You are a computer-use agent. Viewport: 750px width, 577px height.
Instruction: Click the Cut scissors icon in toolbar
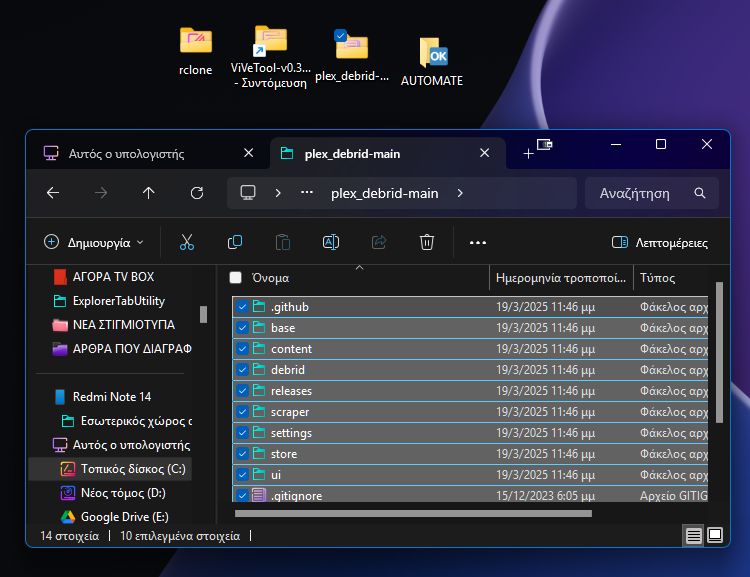(x=187, y=242)
